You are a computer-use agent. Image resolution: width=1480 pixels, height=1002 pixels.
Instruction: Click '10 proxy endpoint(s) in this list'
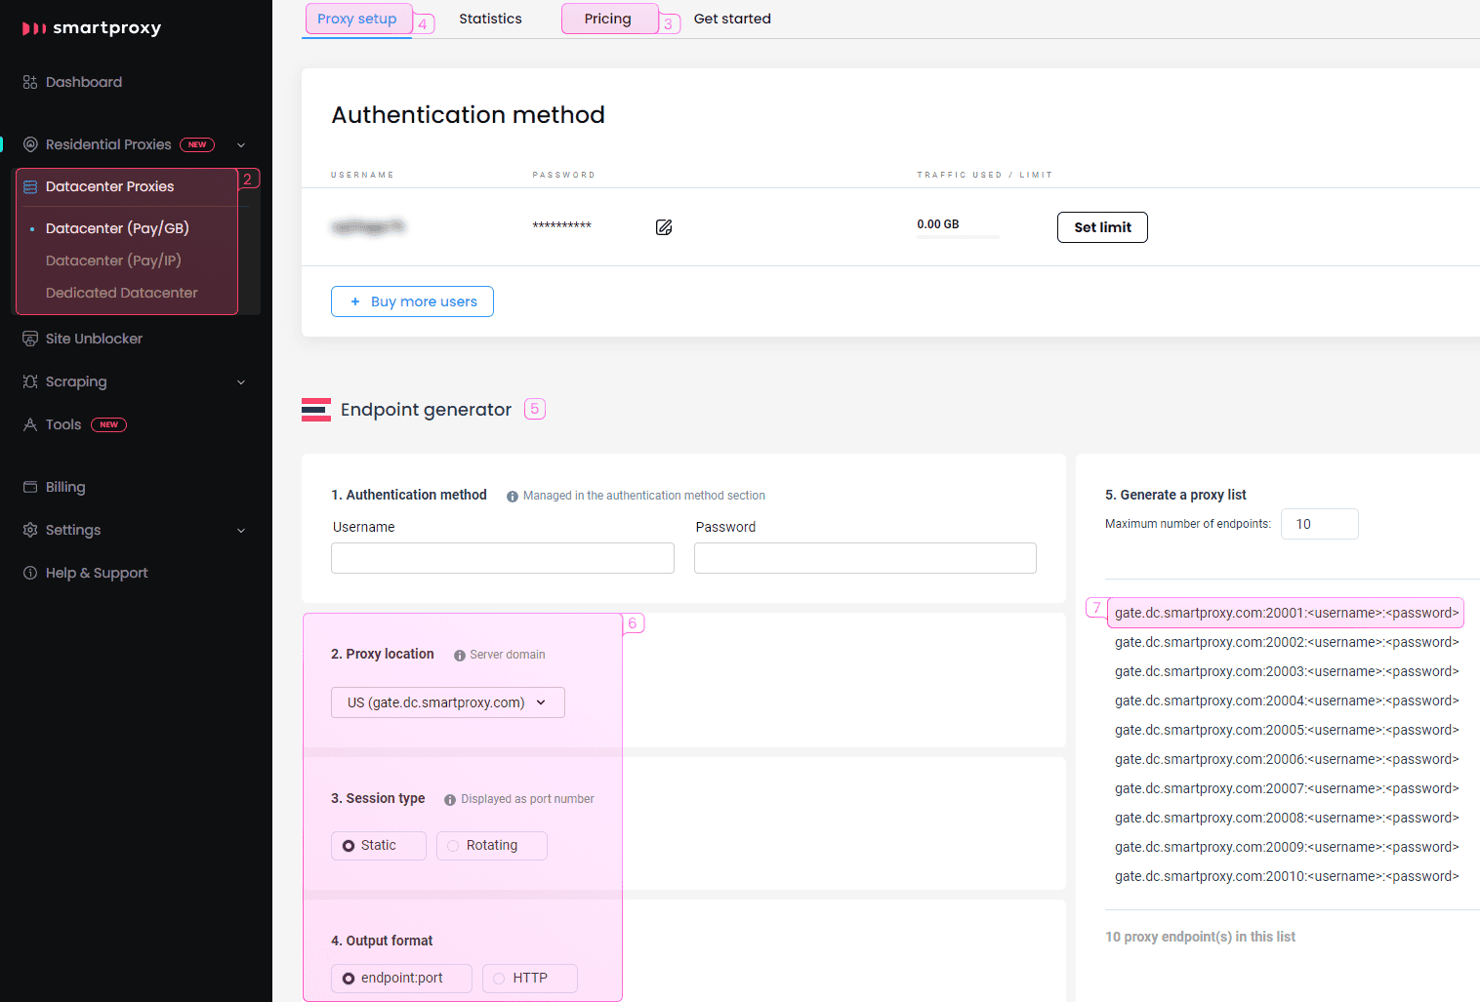(x=1200, y=937)
